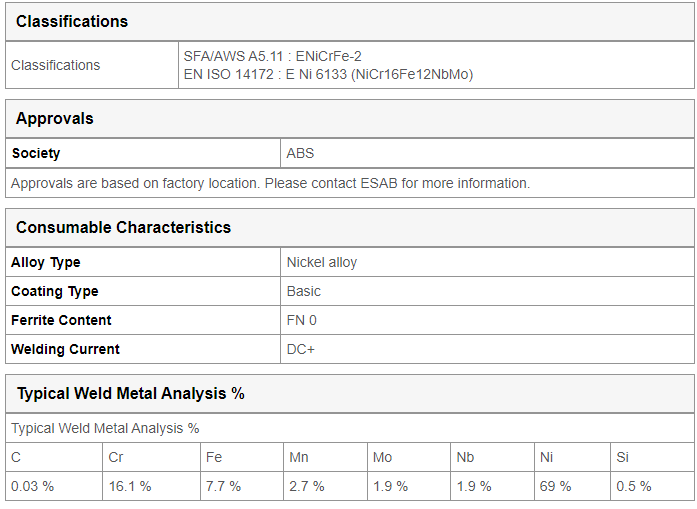Click the Cr column header cell

coord(152,457)
